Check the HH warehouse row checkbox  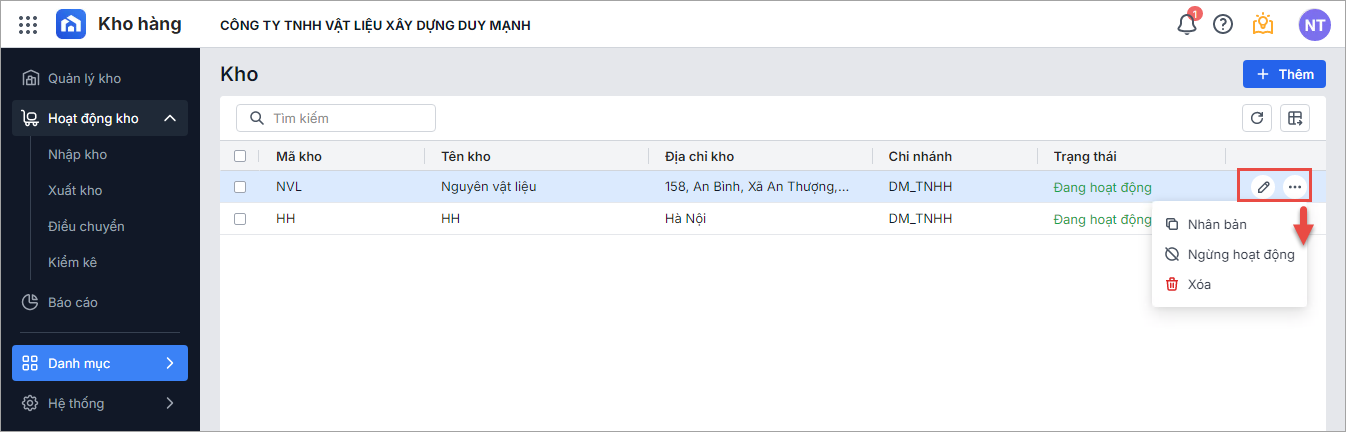[x=240, y=219]
